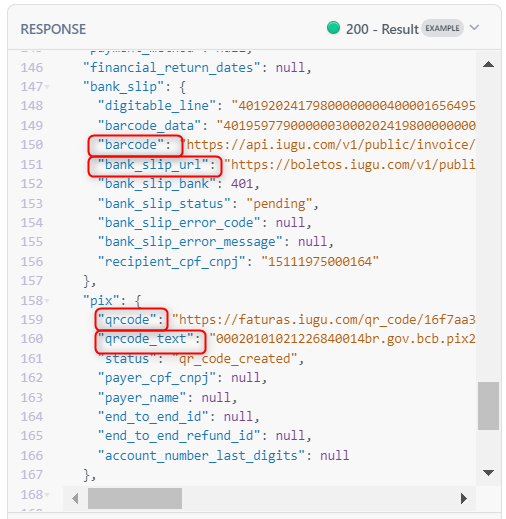The image size is (506, 519).
Task: Click the "bank_slip_url" key
Action: coord(153,165)
